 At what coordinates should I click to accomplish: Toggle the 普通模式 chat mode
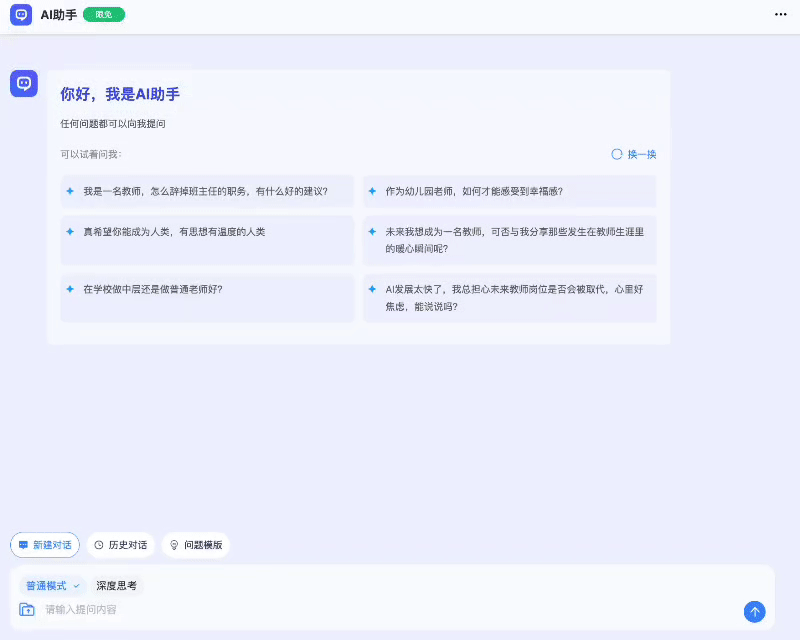[48, 585]
